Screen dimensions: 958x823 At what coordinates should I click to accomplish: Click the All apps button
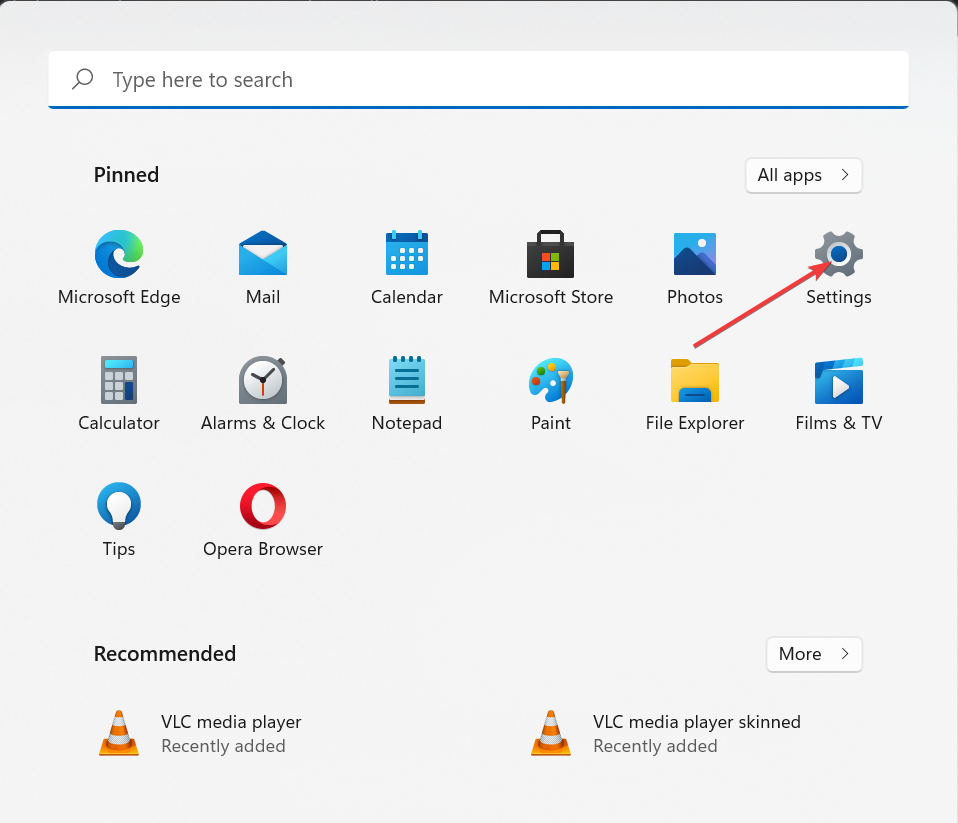click(803, 175)
